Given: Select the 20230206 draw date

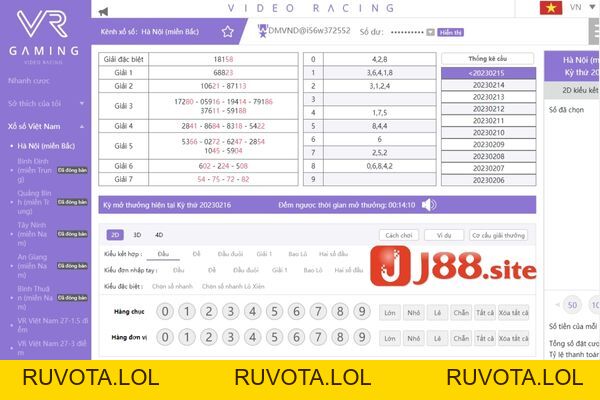Looking at the screenshot, I should click(488, 180).
